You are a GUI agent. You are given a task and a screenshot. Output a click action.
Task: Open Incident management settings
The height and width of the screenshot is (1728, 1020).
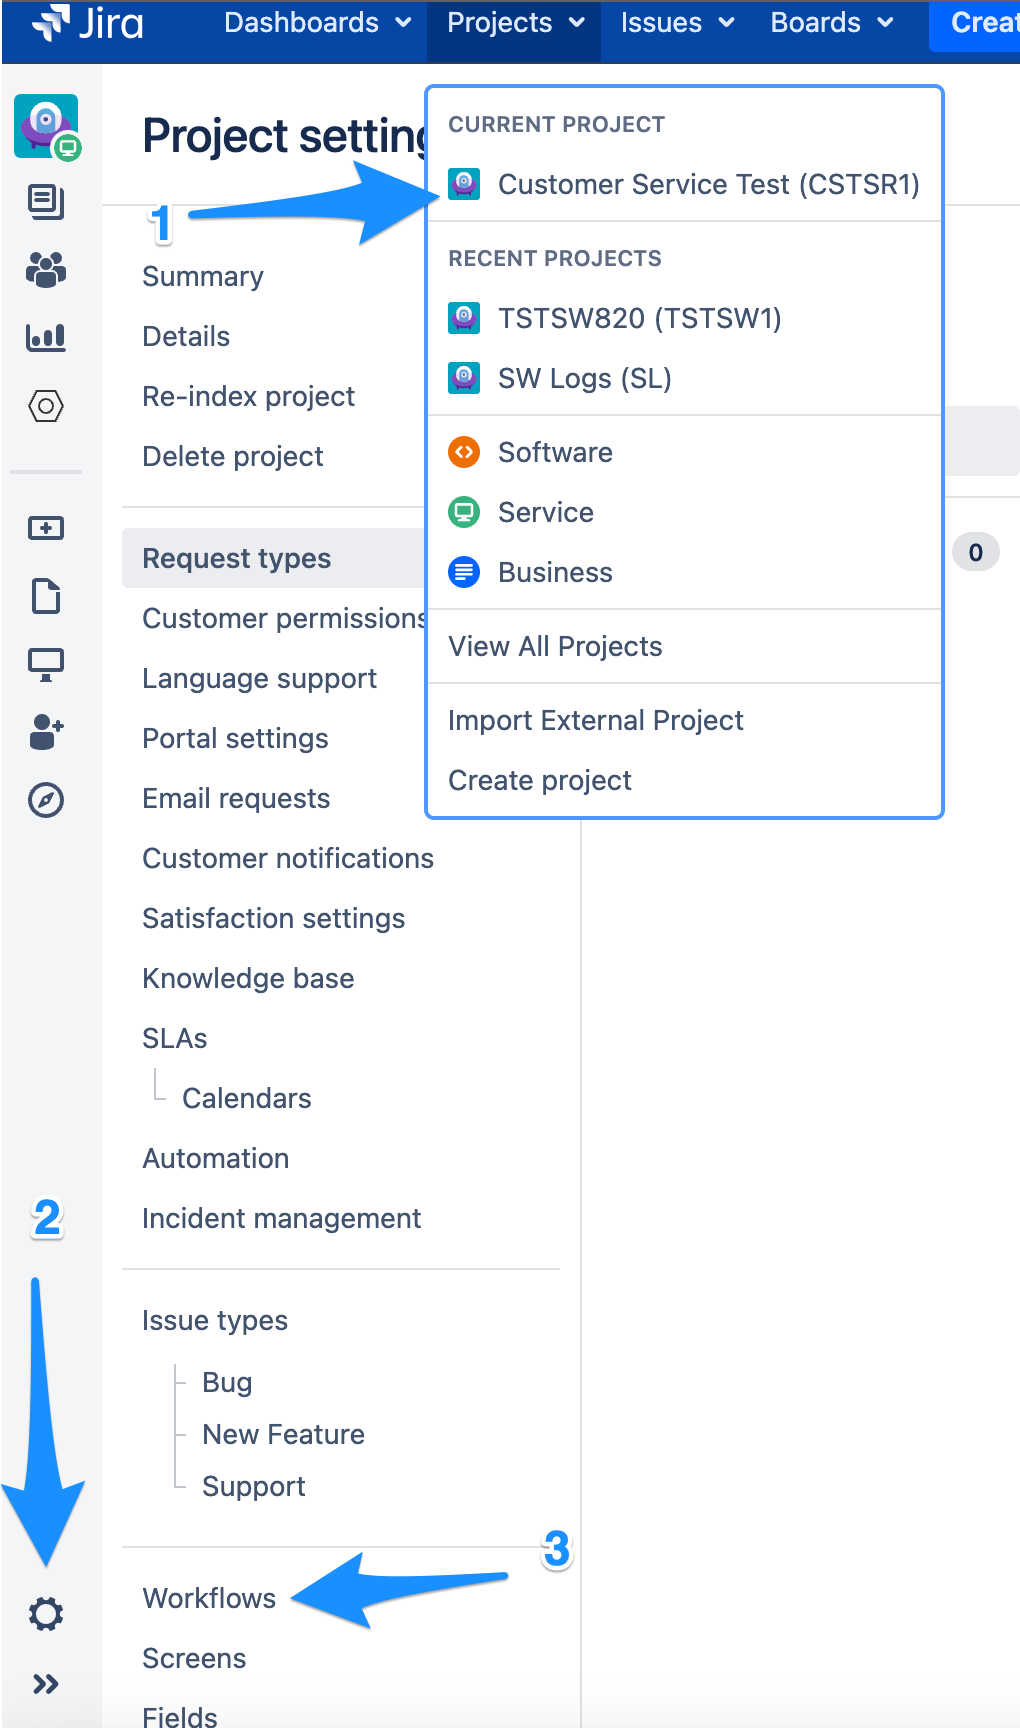pos(281,1218)
